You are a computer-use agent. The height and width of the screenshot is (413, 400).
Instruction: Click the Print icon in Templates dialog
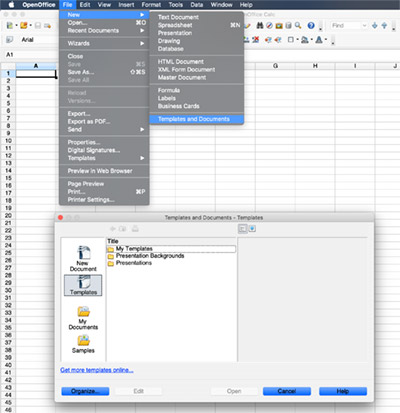coord(135,229)
